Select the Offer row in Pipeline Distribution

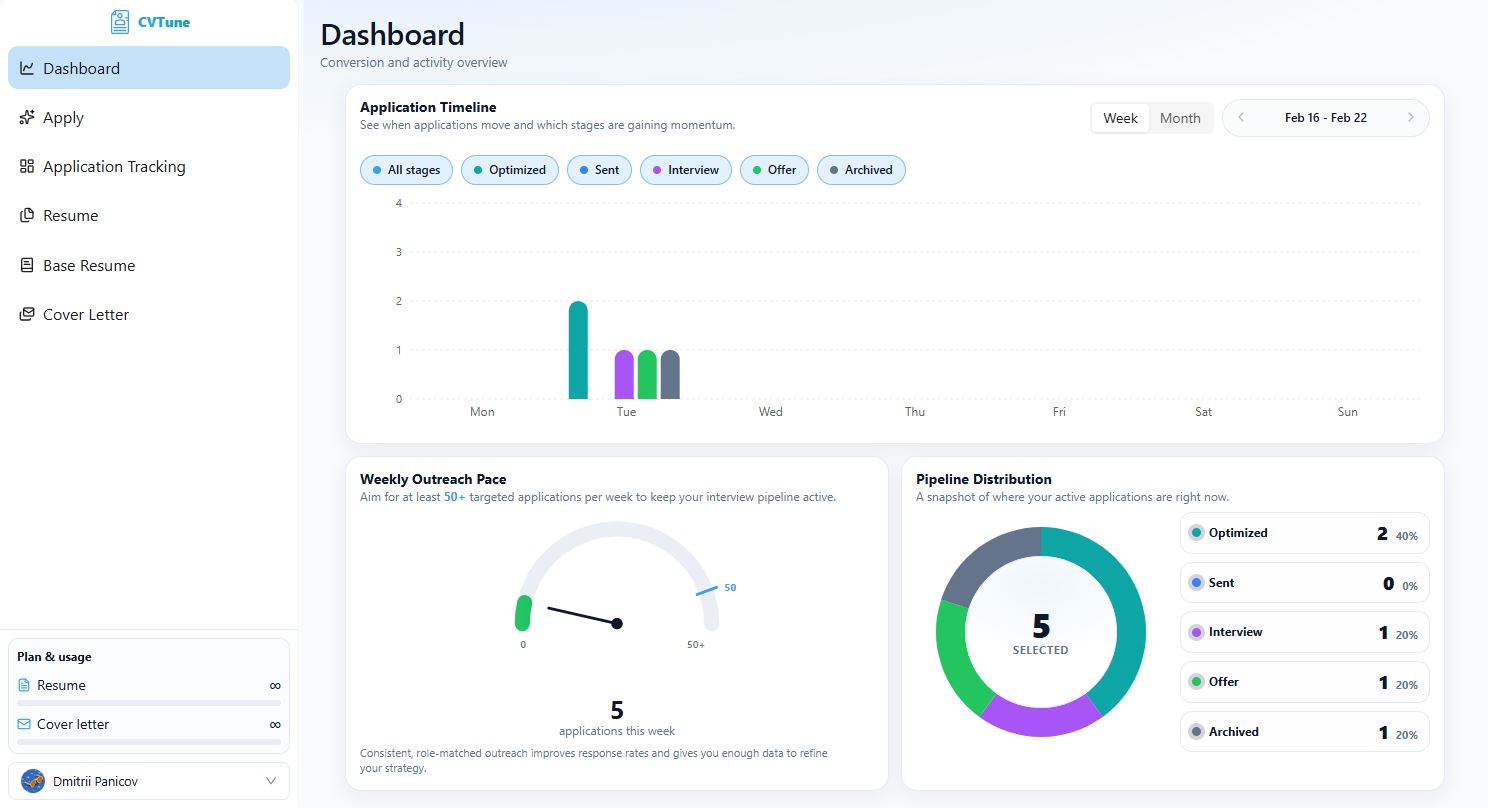tap(1304, 682)
